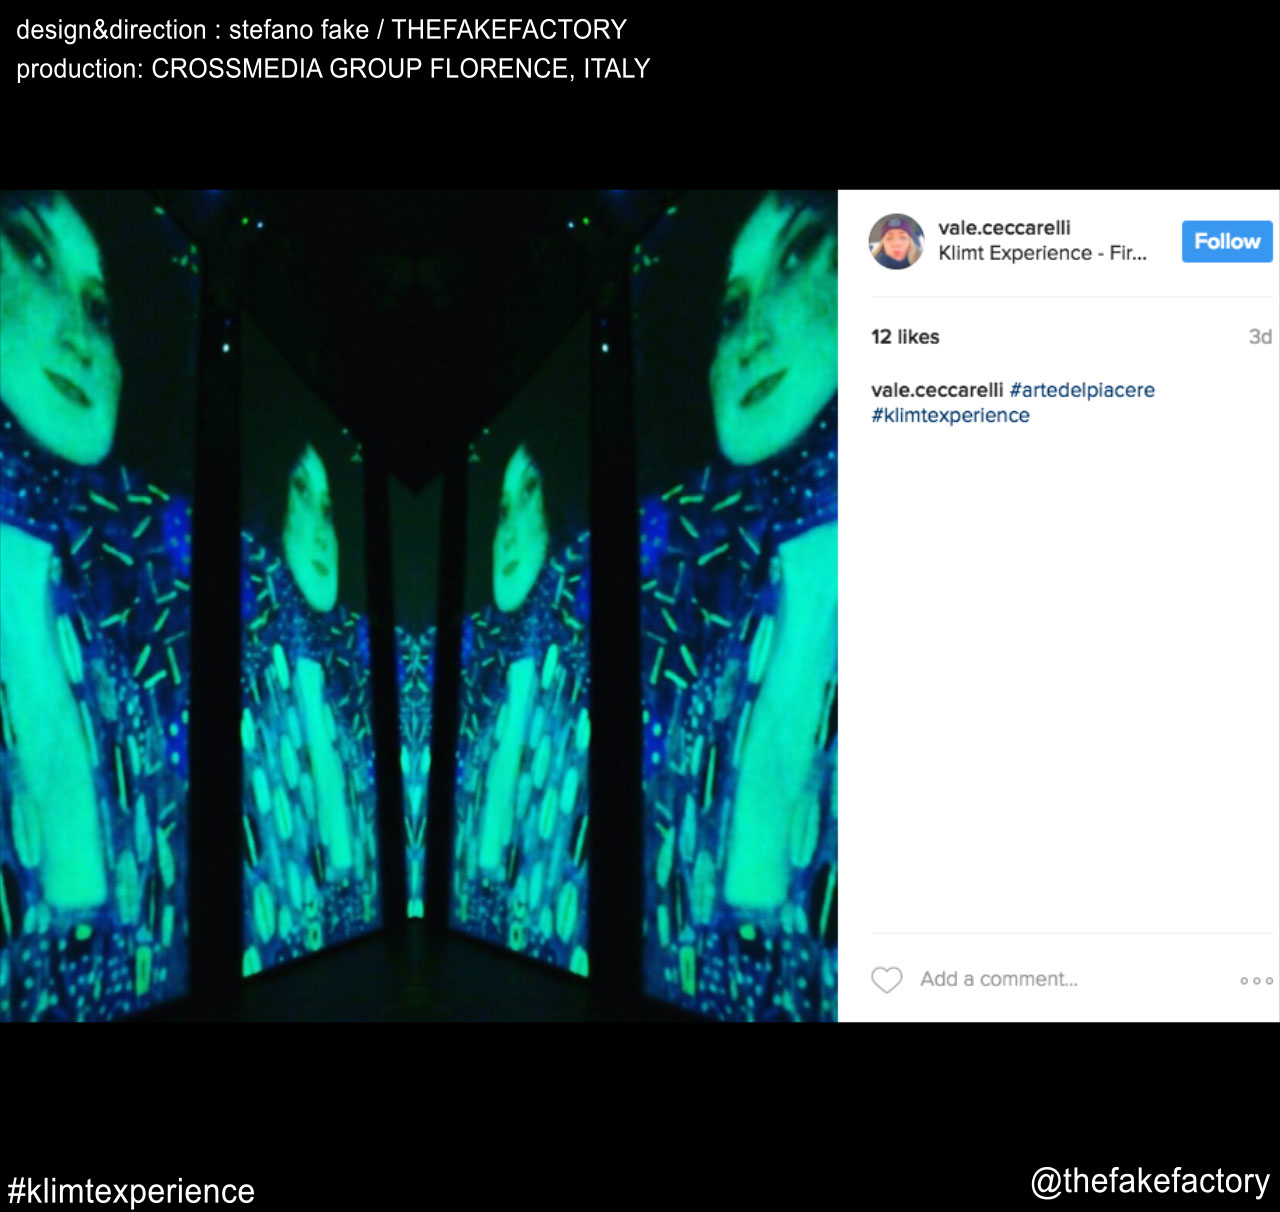1280x1212 pixels.
Task: Follow the vale.ceccarelli account
Action: pyautogui.click(x=1227, y=241)
